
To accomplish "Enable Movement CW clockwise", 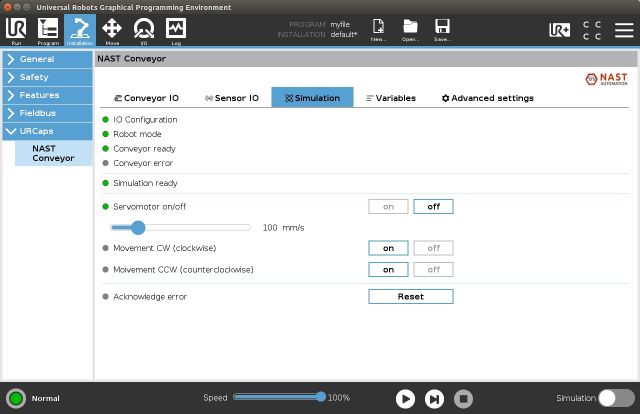I will pyautogui.click(x=388, y=248).
